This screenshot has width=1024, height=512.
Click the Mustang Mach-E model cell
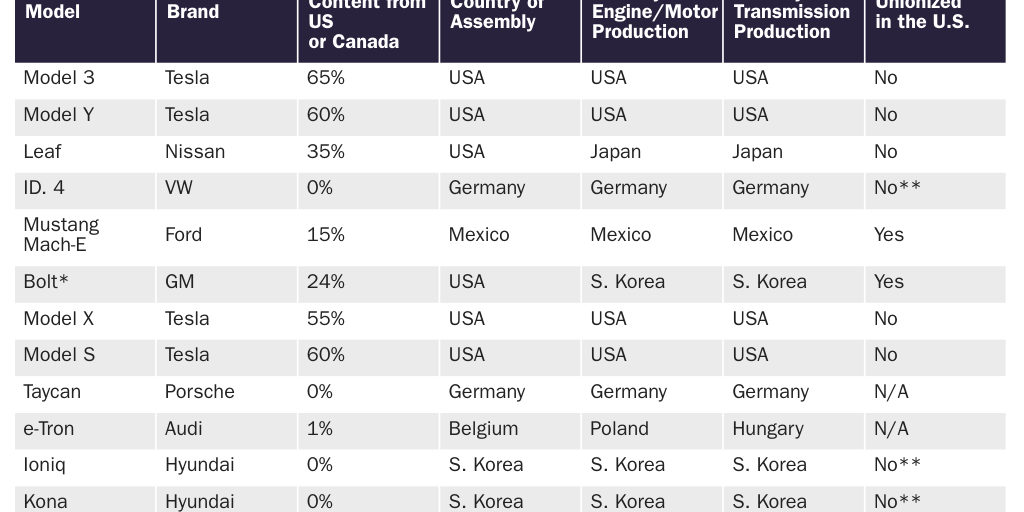61,235
